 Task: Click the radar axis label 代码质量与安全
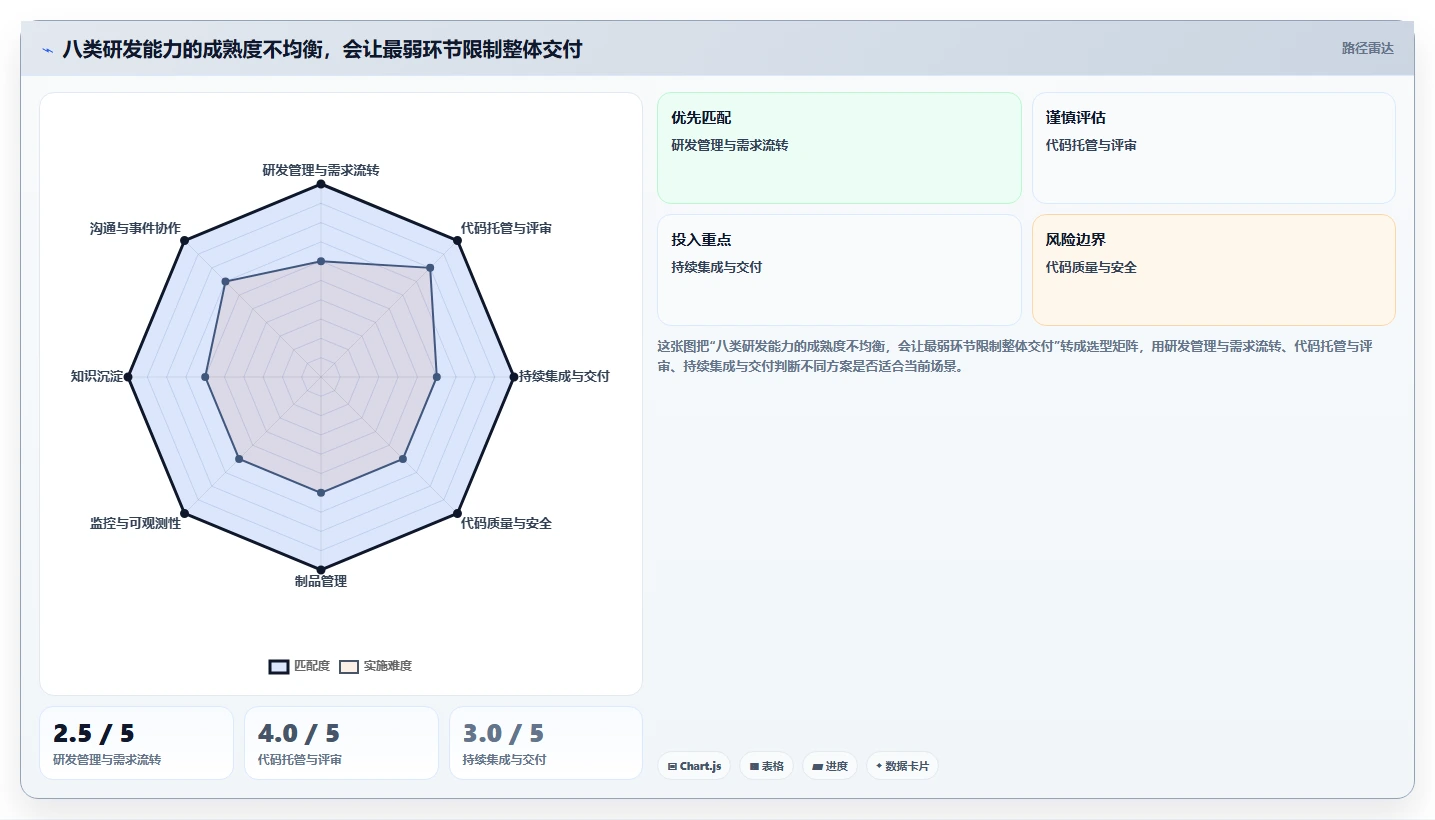[x=506, y=523]
